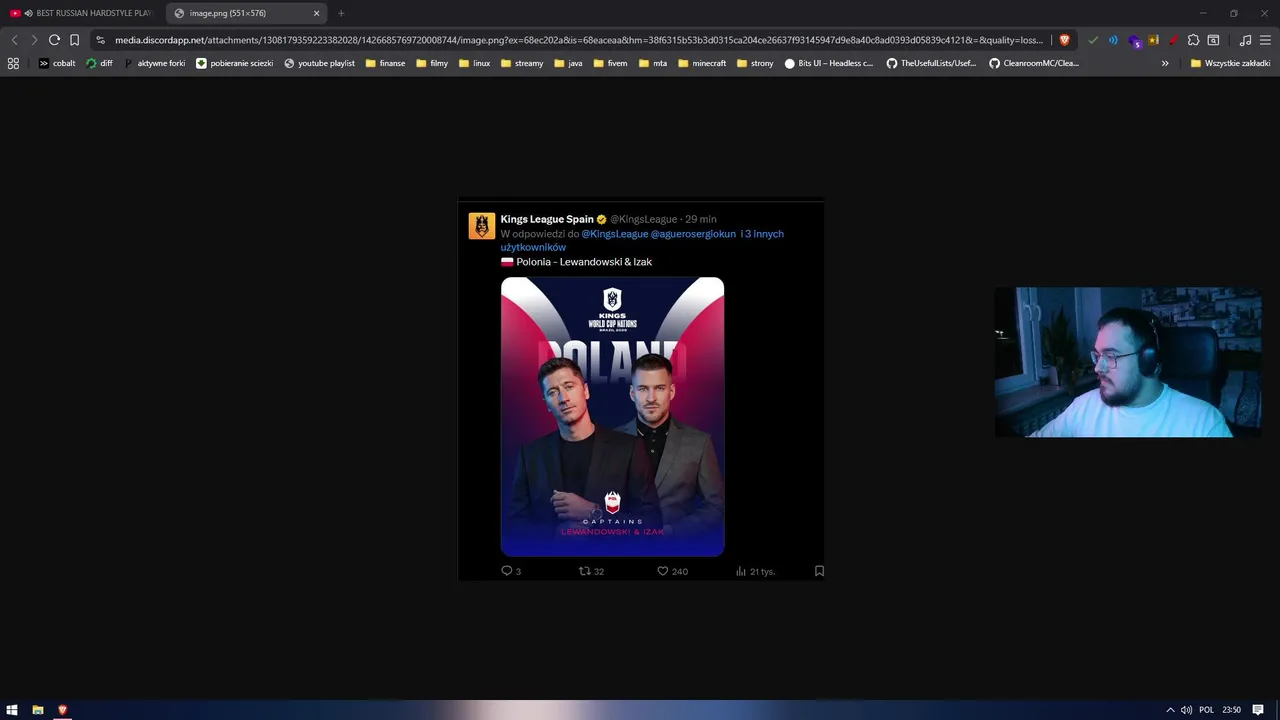Viewport: 1280px width, 720px height.
Task: Open TheUsefulLists GitHub bookmark
Action: point(932,63)
